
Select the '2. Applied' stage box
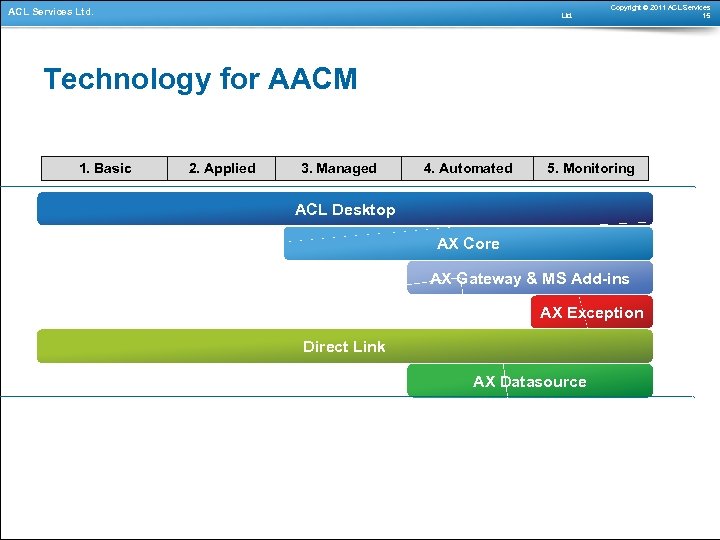(x=221, y=168)
